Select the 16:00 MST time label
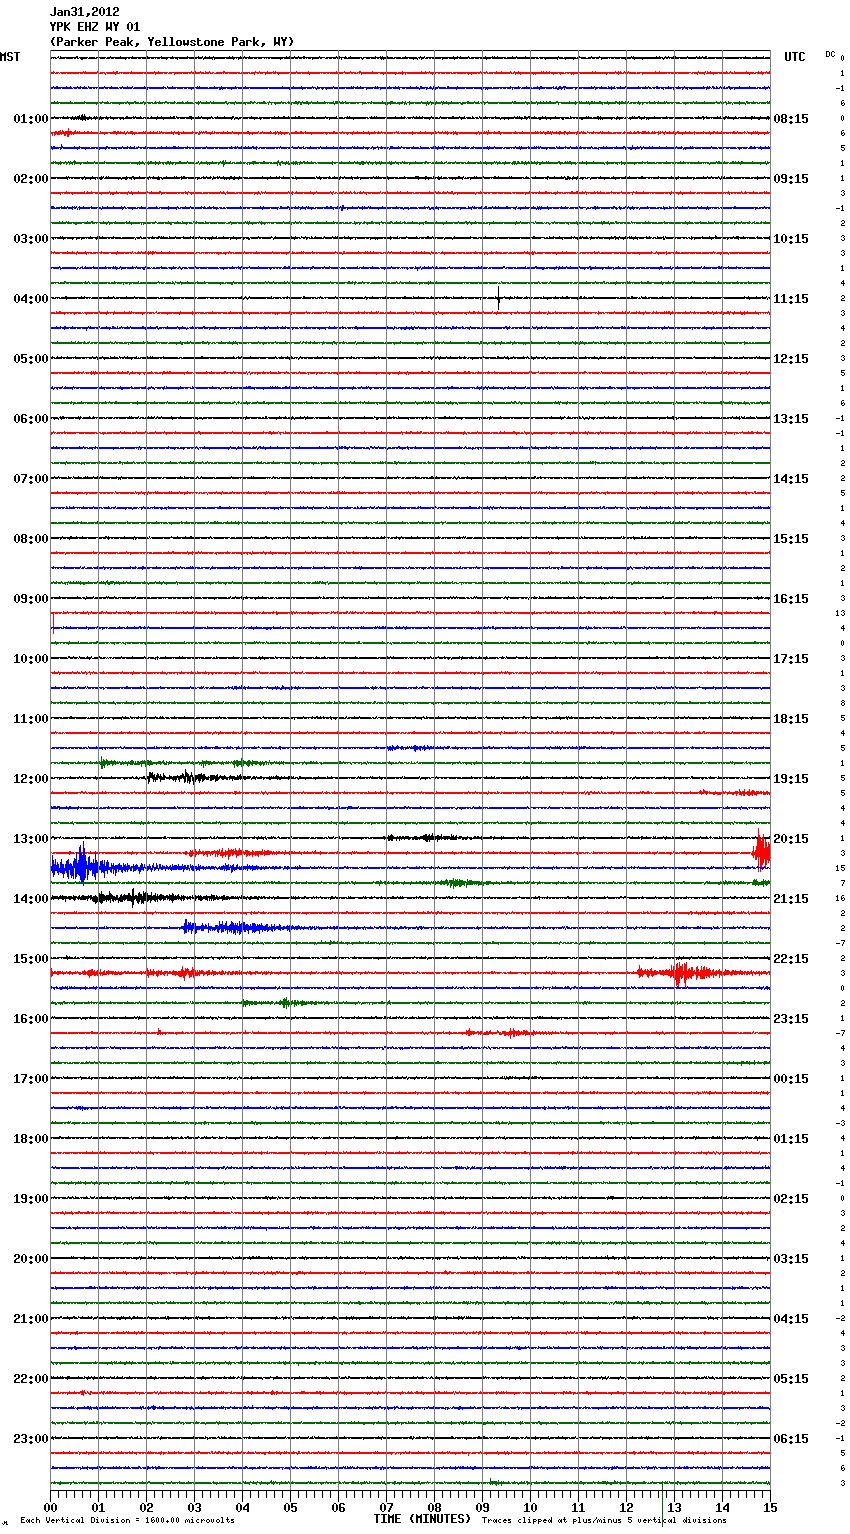 31,1019
